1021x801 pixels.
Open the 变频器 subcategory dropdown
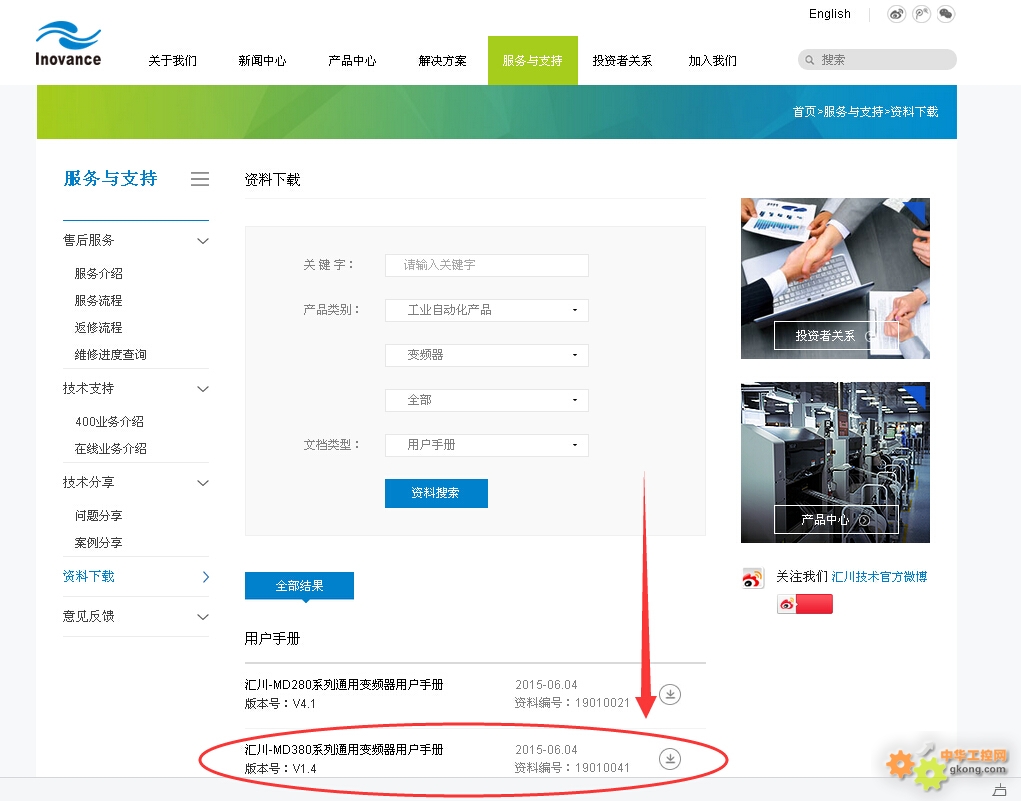point(486,355)
